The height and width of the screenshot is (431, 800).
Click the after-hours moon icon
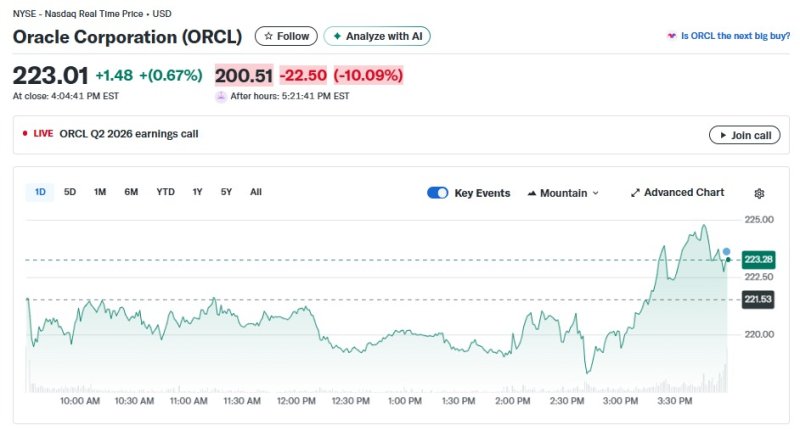[220, 96]
